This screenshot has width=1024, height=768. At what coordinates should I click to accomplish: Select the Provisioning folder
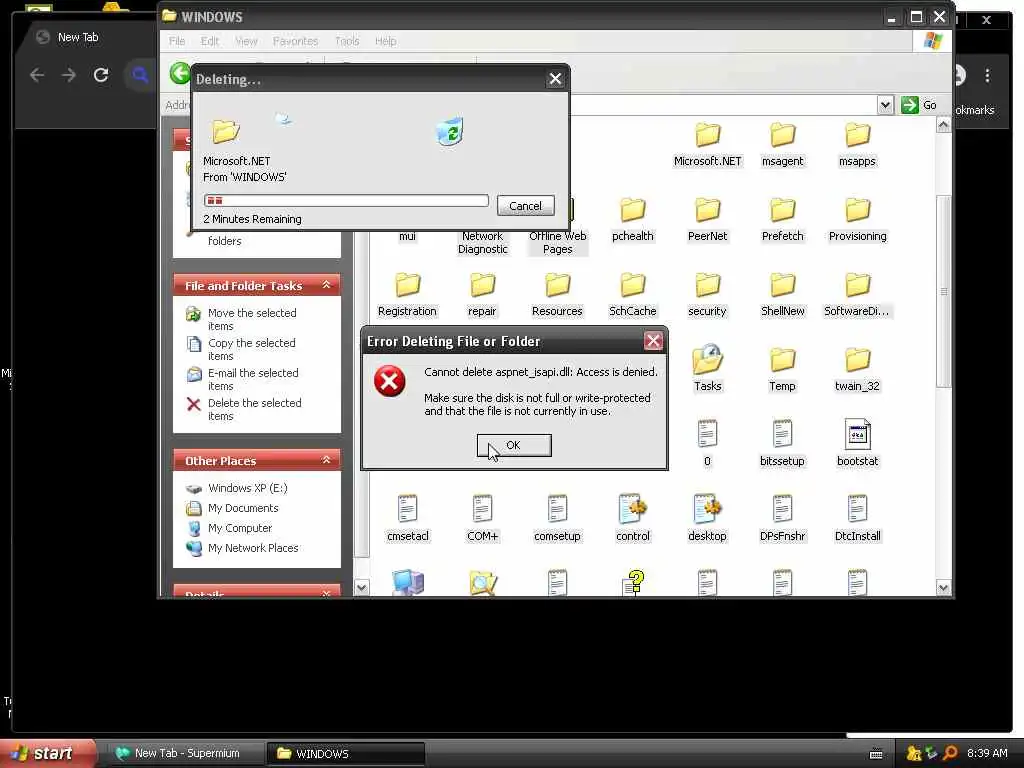857,220
